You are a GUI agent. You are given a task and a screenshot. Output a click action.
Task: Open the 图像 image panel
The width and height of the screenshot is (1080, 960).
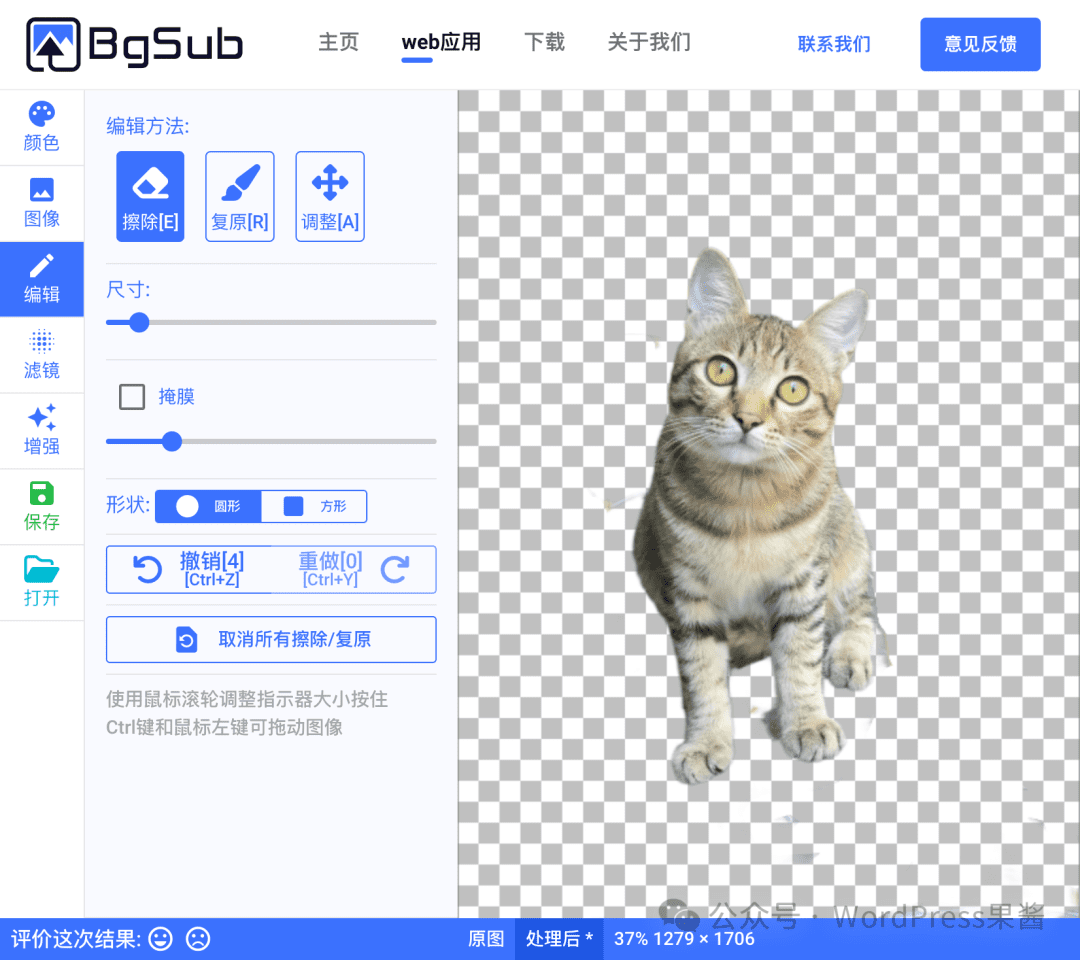tap(42, 203)
